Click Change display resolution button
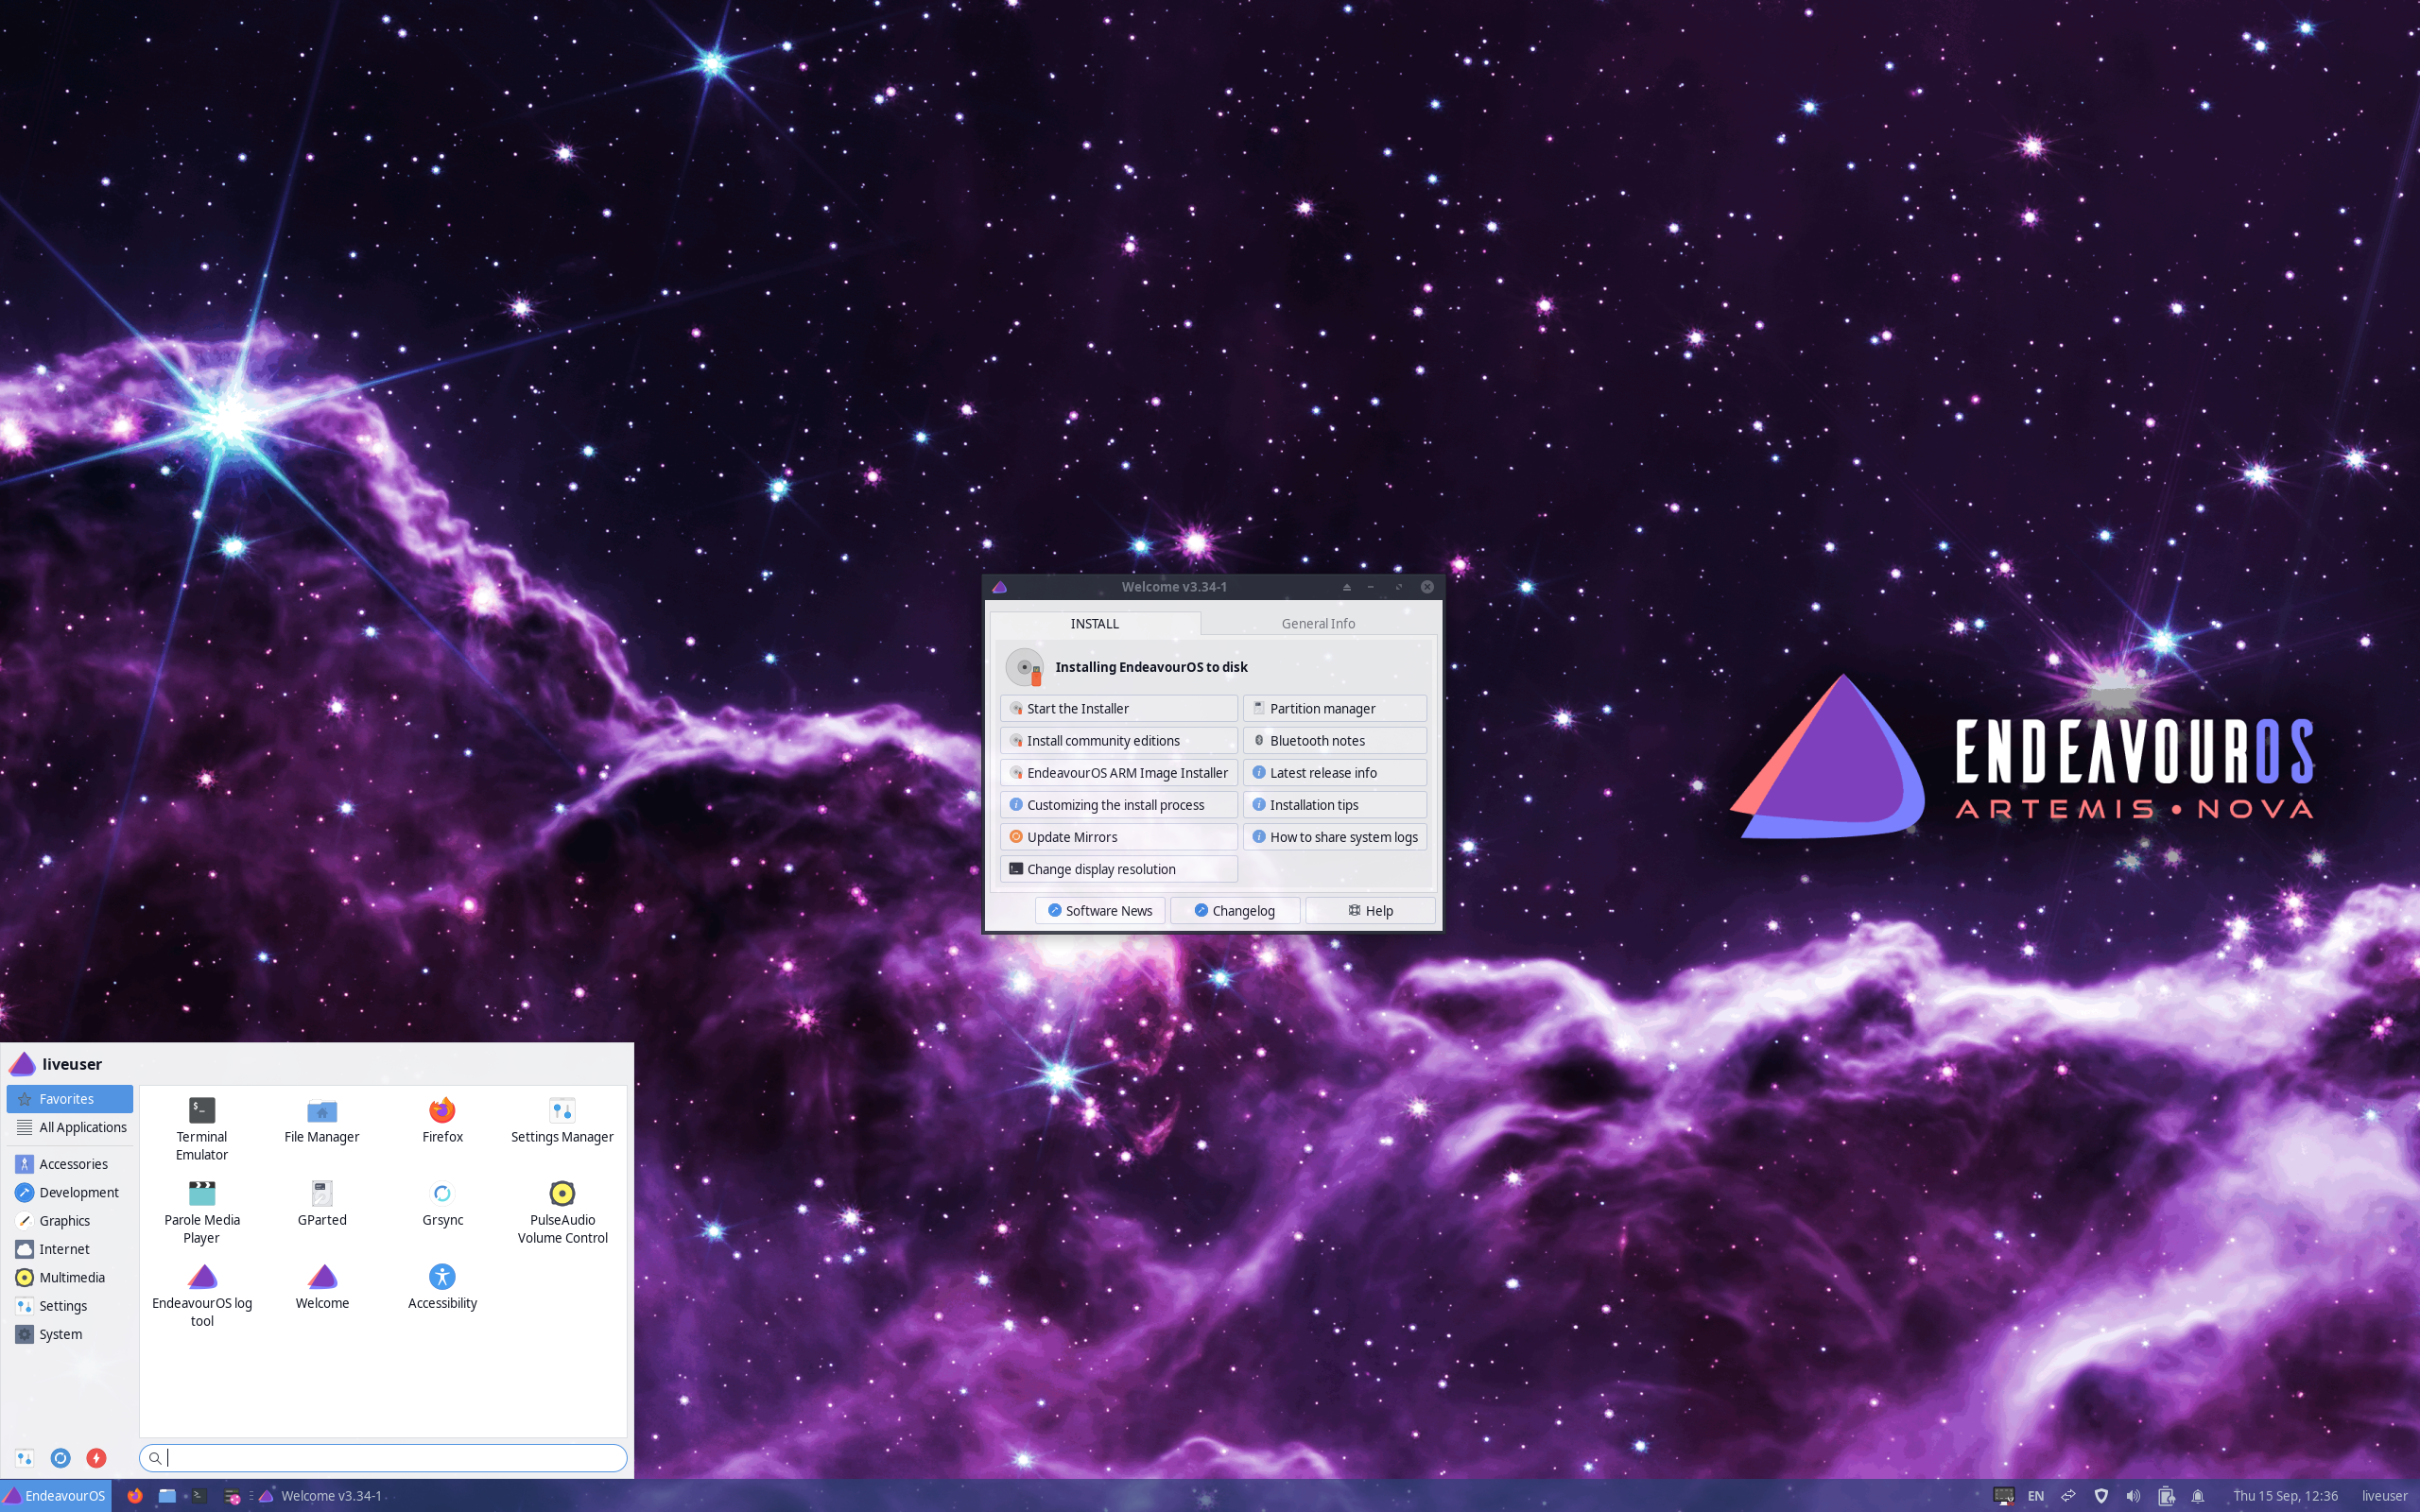 [x=1119, y=869]
